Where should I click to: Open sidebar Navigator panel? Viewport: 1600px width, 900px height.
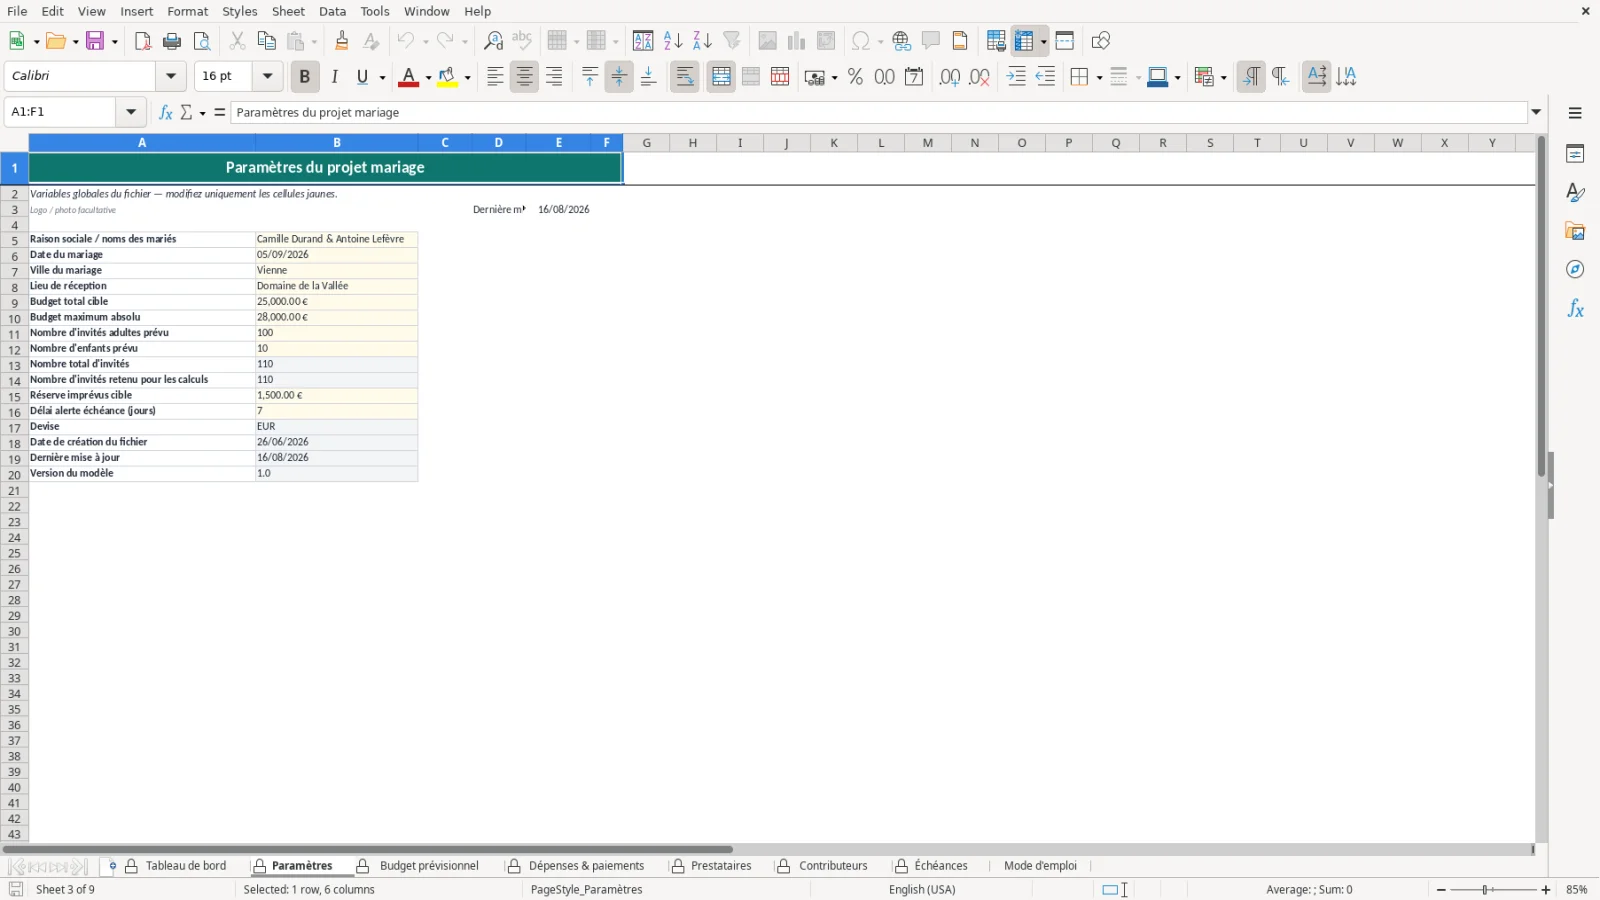tap(1575, 270)
